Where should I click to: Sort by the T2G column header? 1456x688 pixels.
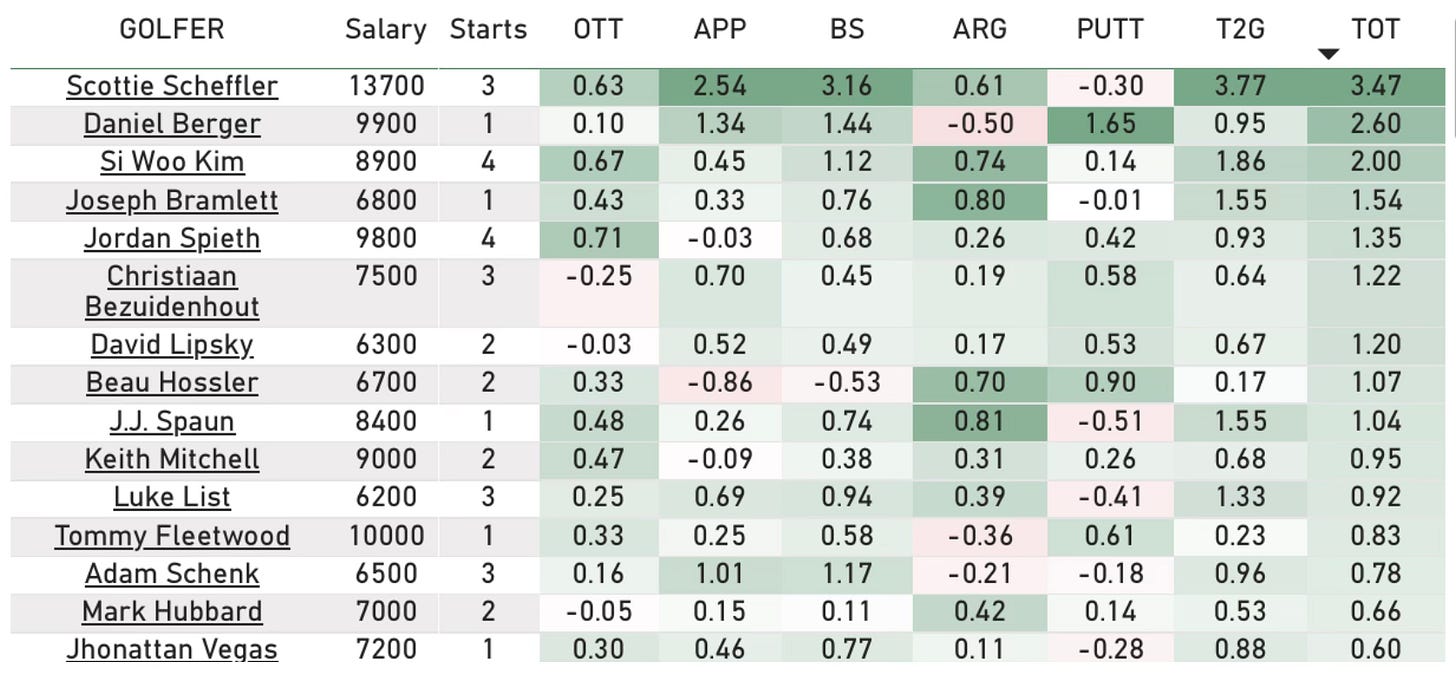pos(1240,29)
